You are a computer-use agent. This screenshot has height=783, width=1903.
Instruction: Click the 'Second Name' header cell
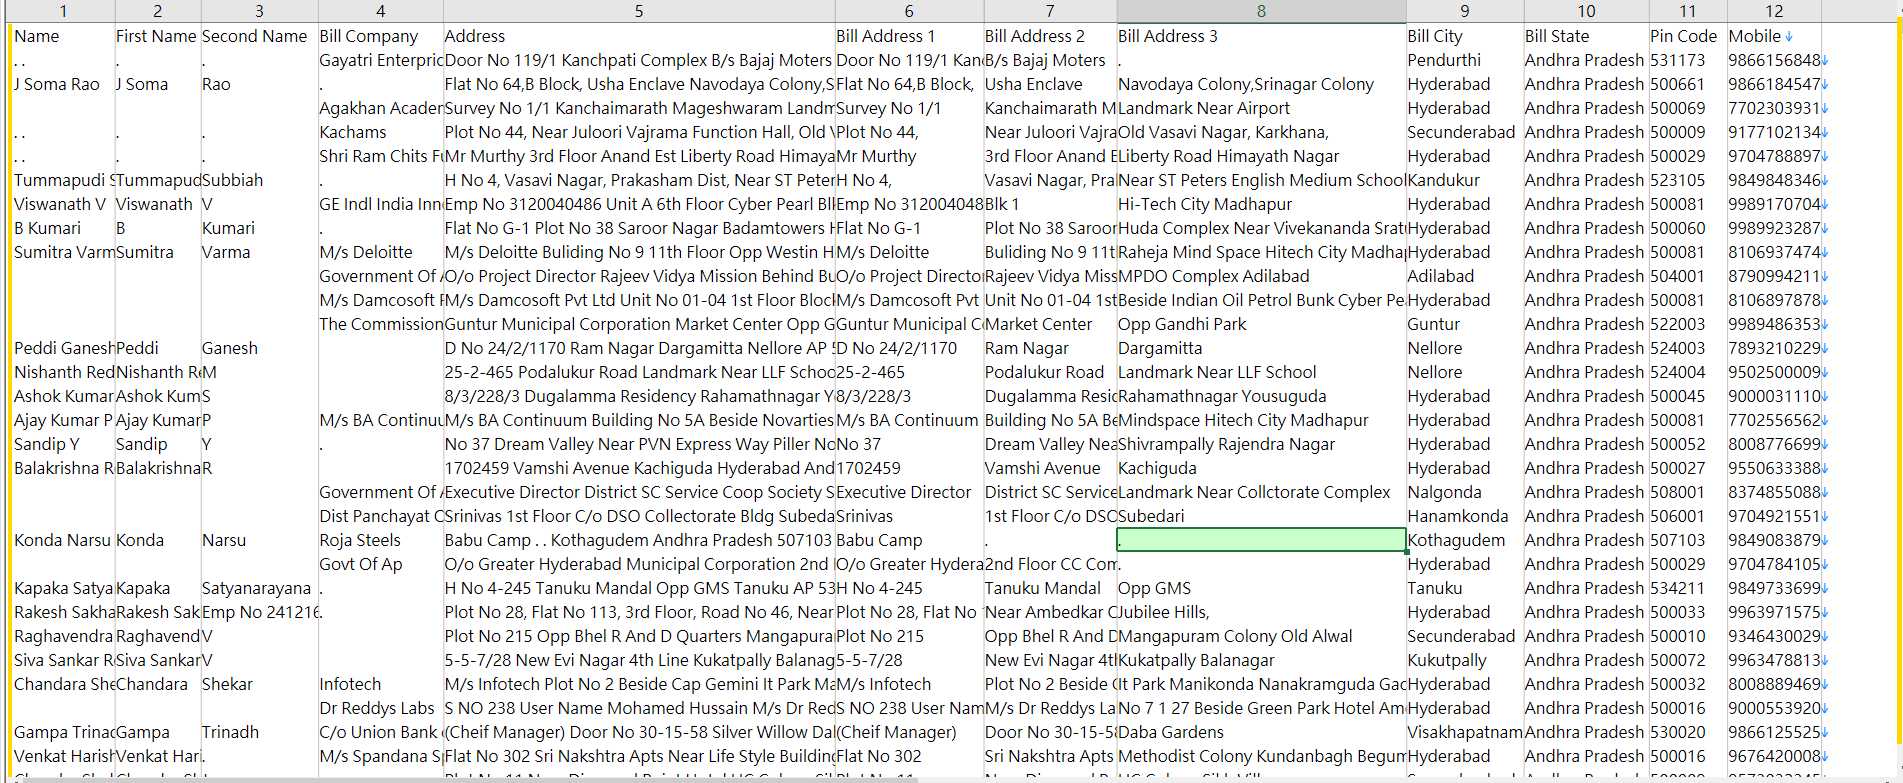[x=259, y=36]
